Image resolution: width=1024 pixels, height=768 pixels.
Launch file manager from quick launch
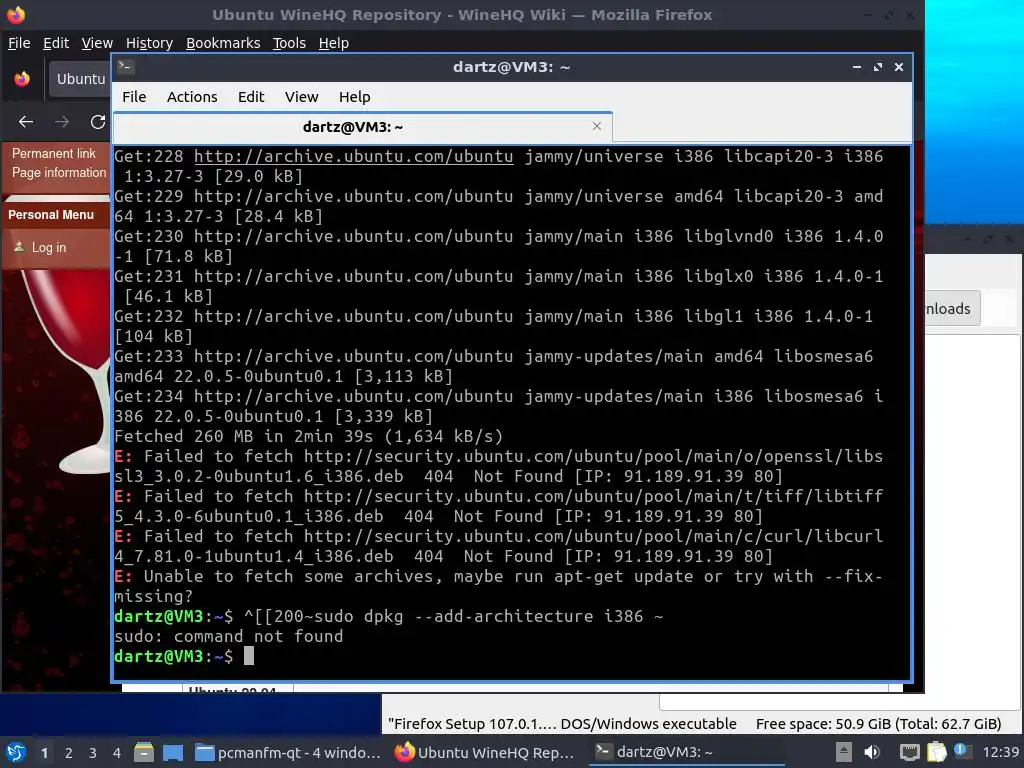[x=144, y=752]
